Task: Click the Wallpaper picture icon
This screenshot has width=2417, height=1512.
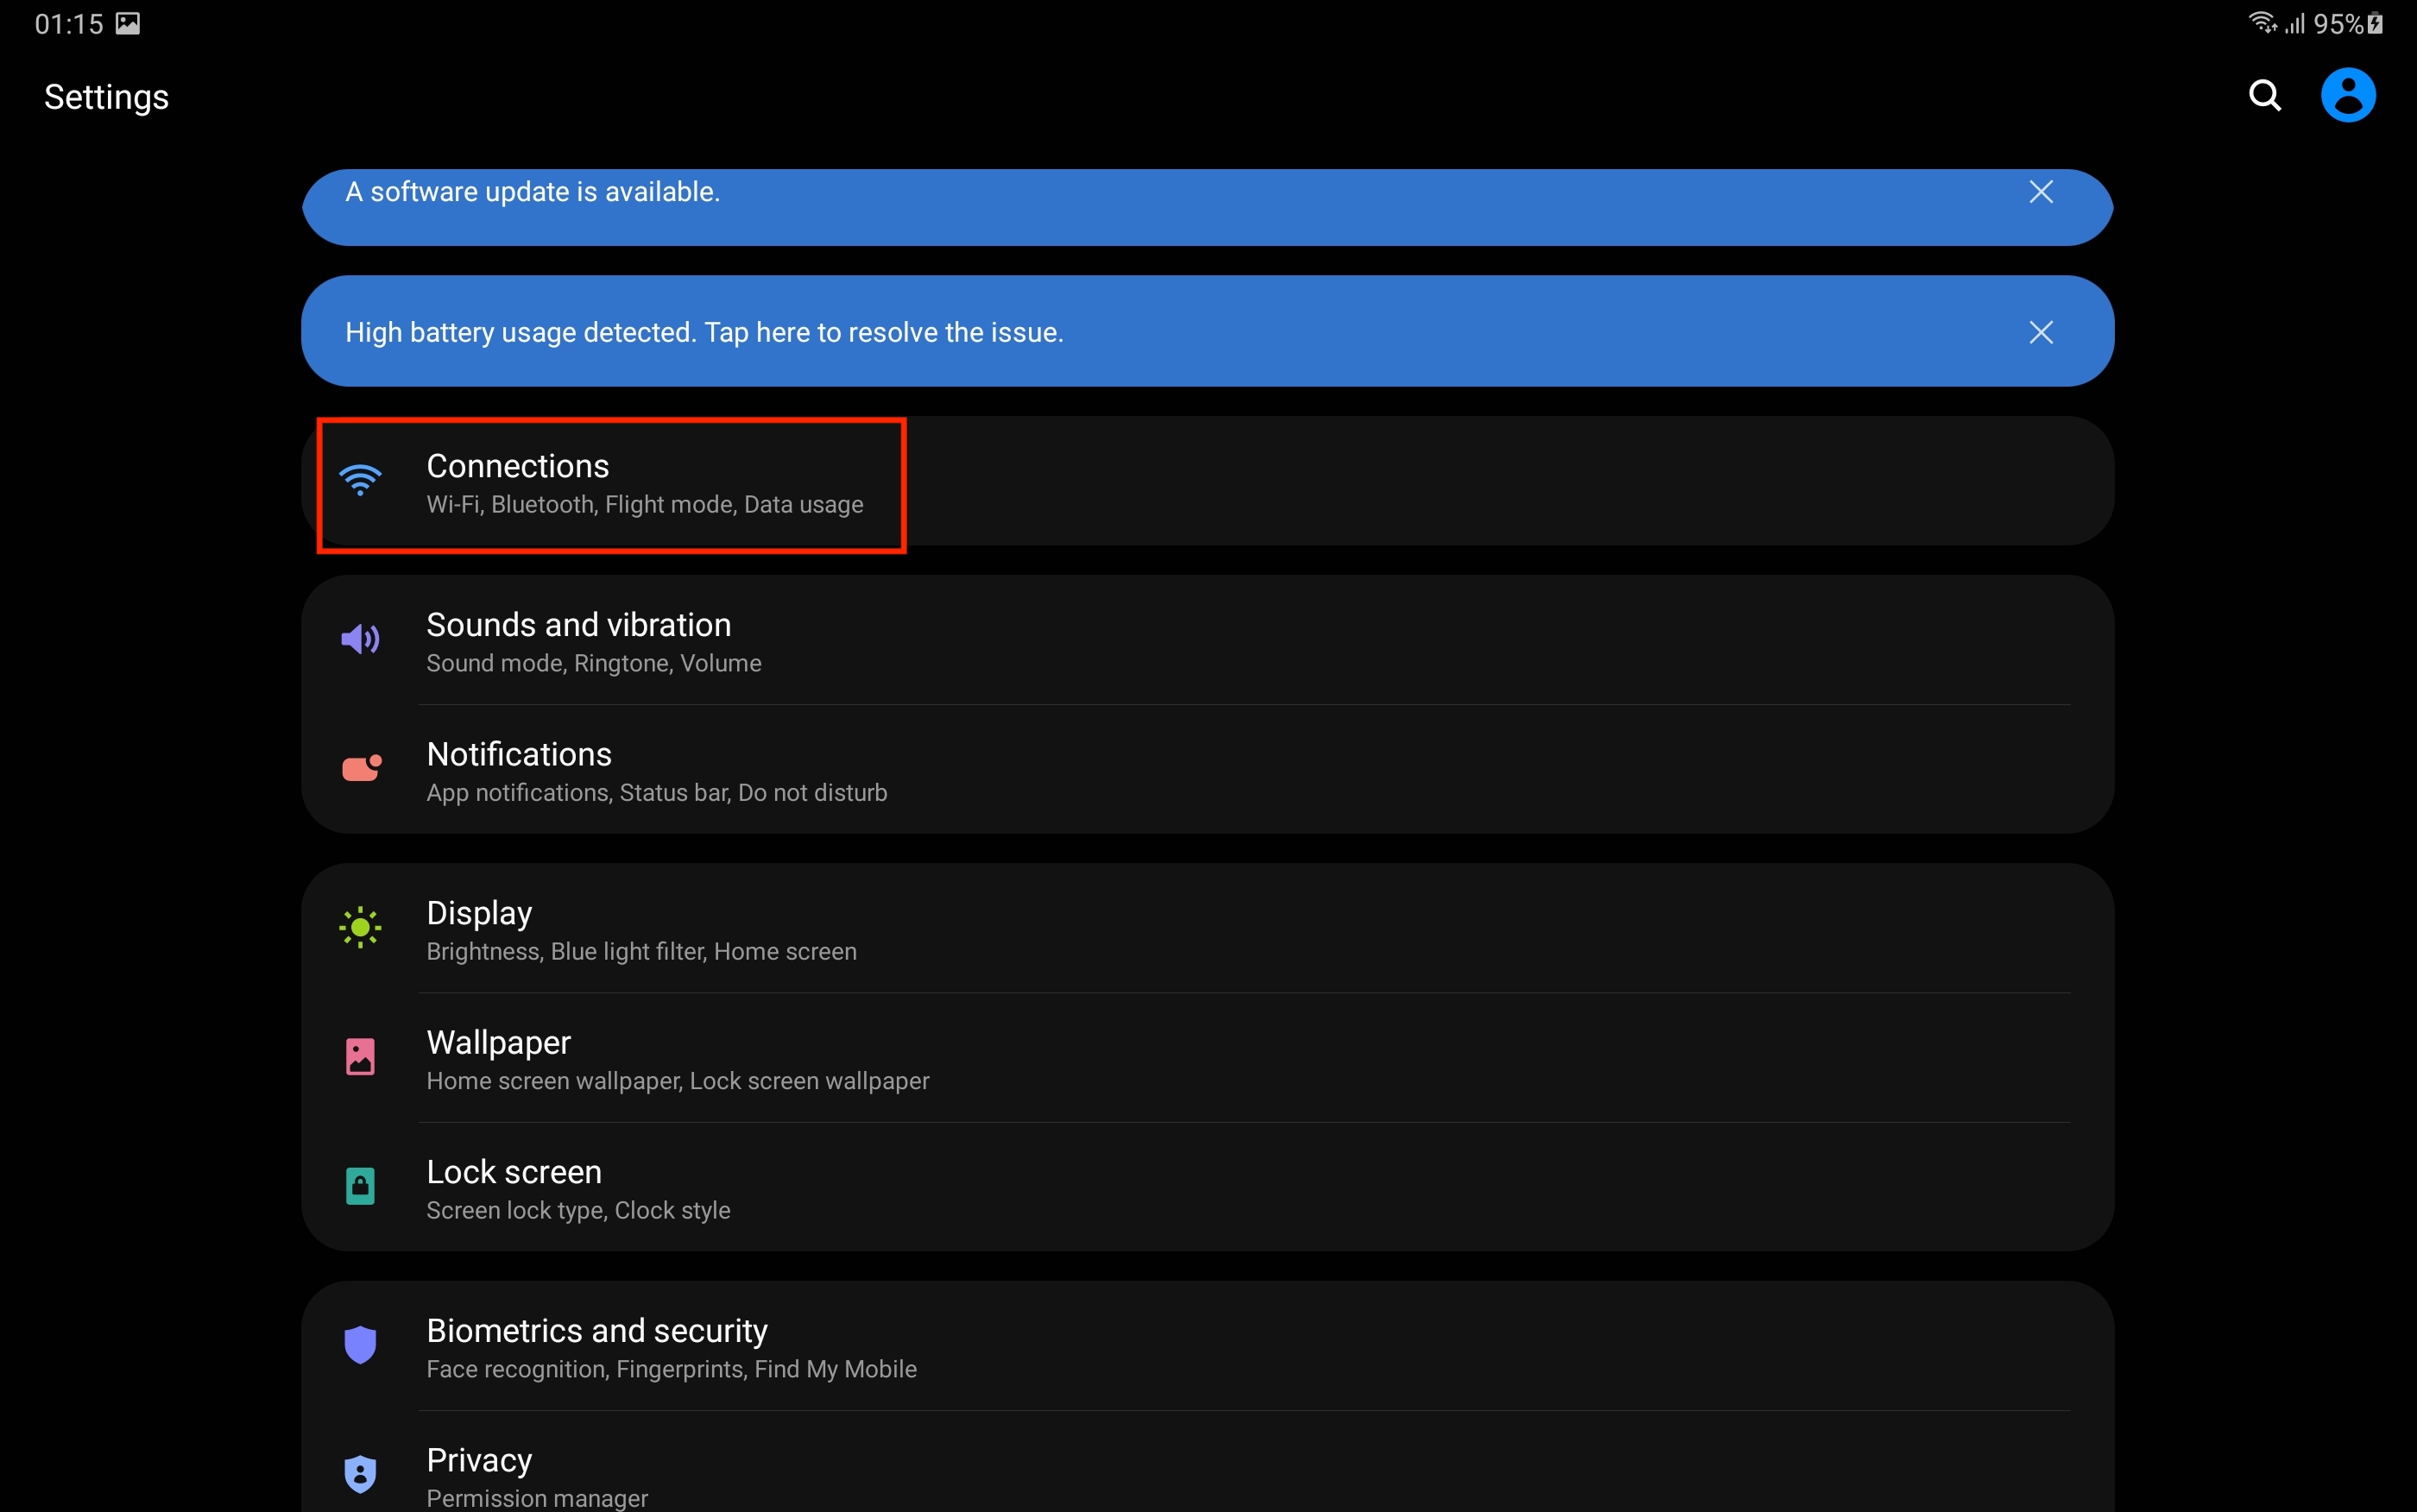Action: pyautogui.click(x=360, y=1057)
